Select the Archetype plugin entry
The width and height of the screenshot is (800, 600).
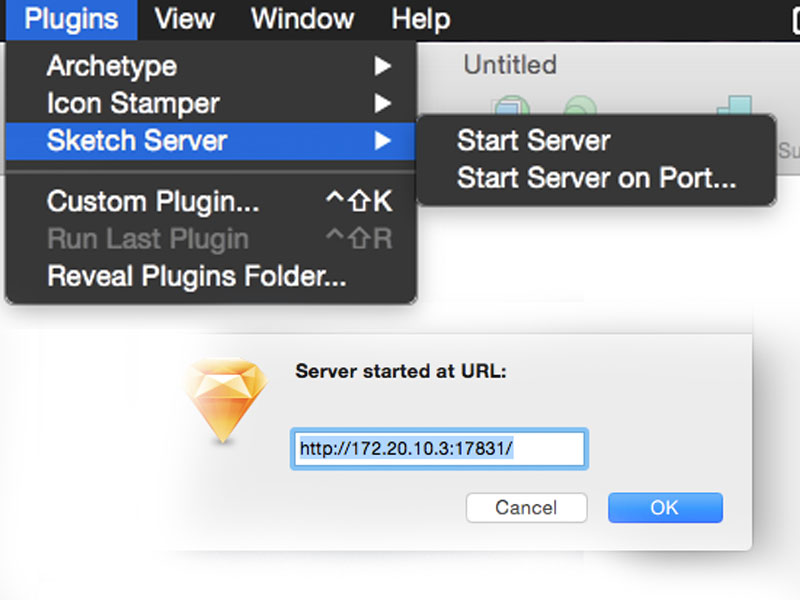pyautogui.click(x=211, y=66)
